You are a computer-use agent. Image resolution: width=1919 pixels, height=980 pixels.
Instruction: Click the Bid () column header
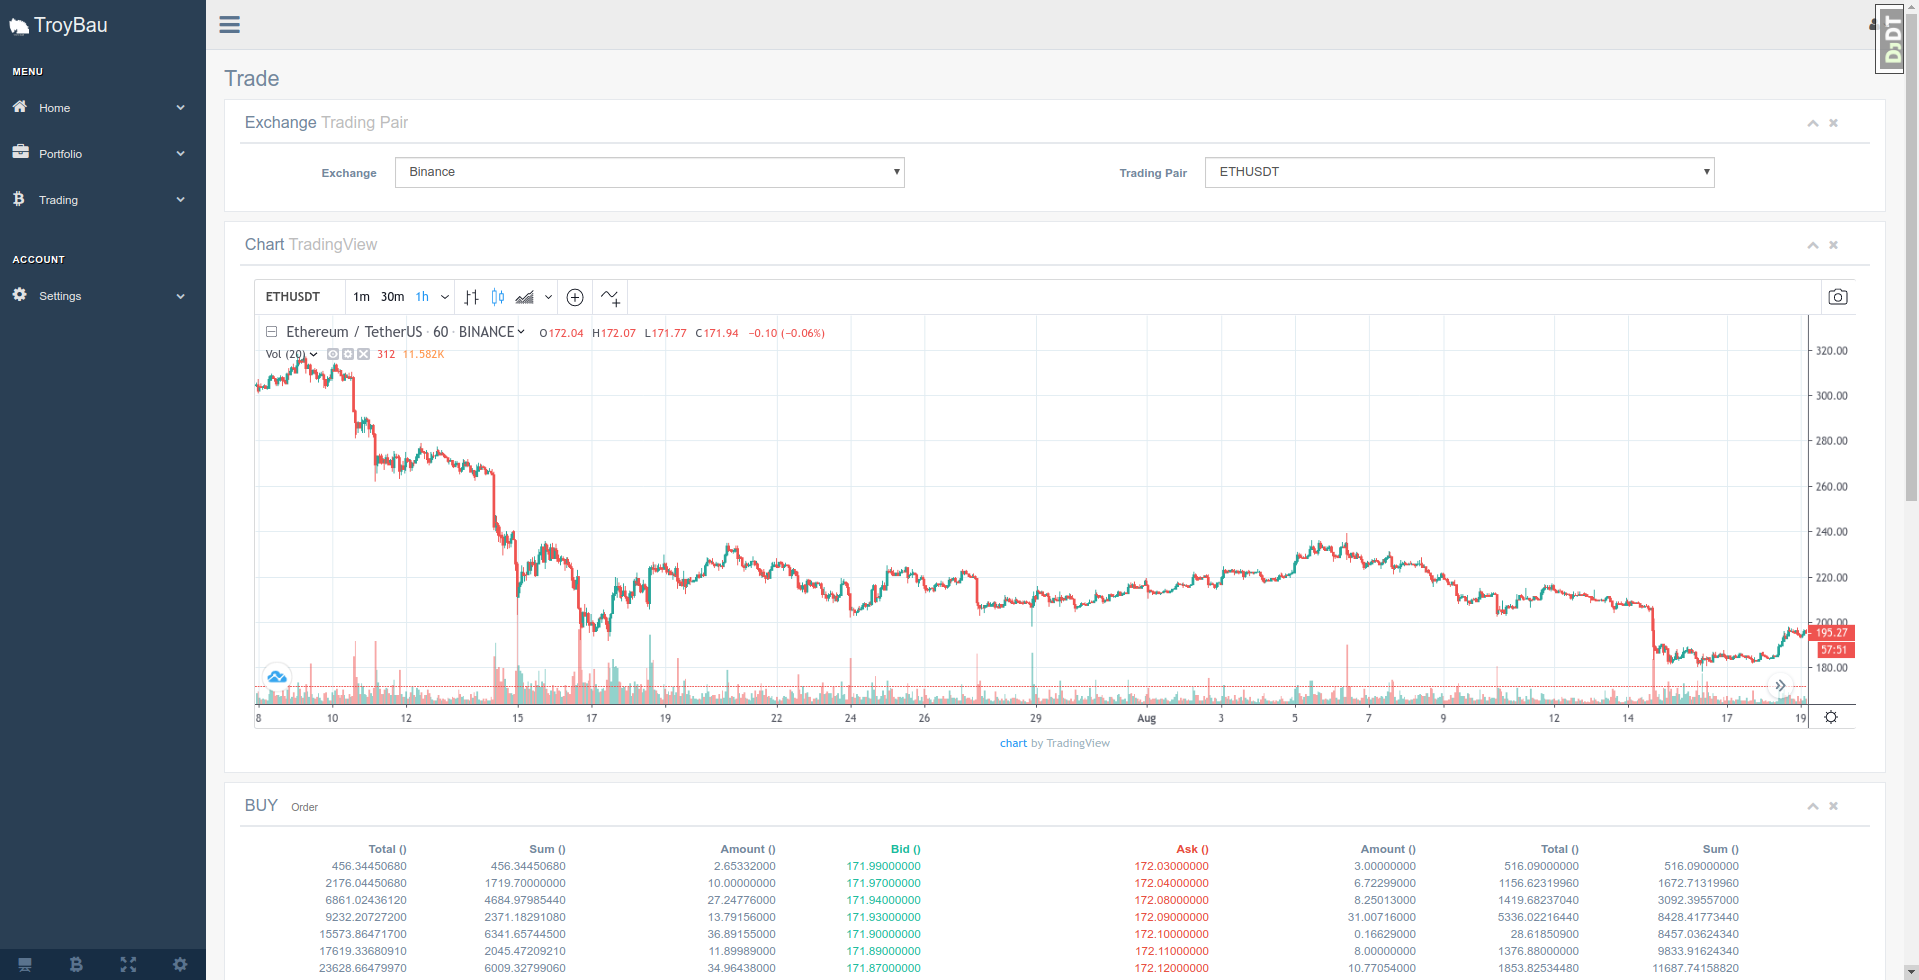coord(905,850)
